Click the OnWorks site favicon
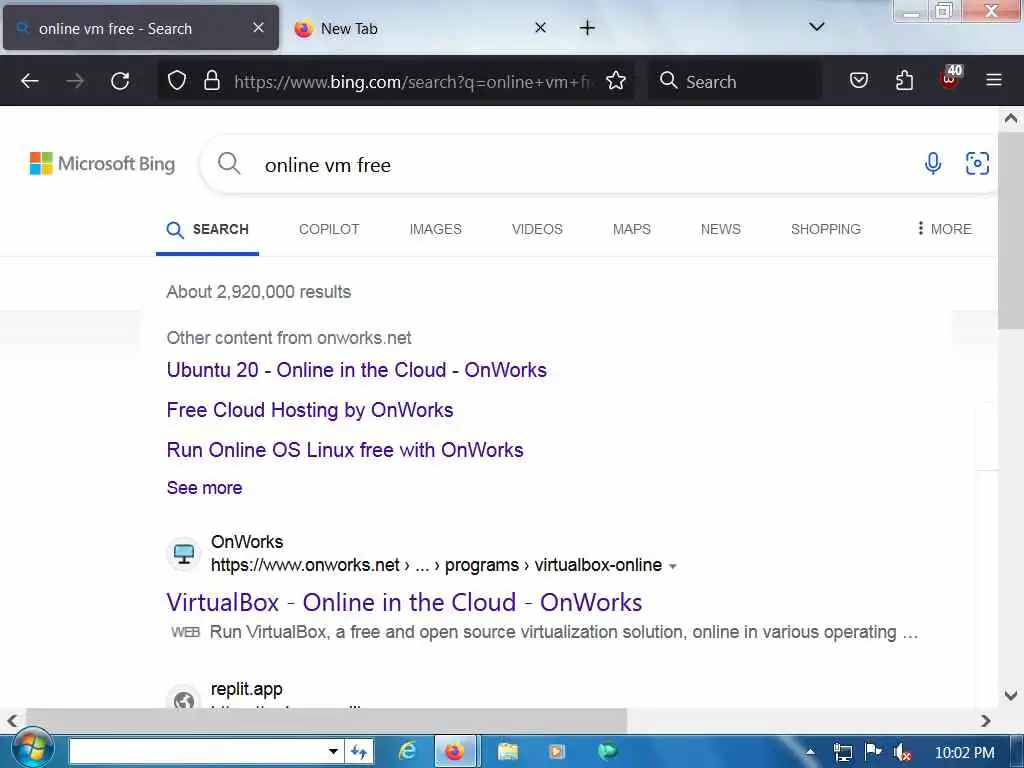Viewport: 1024px width, 768px height. (x=184, y=554)
